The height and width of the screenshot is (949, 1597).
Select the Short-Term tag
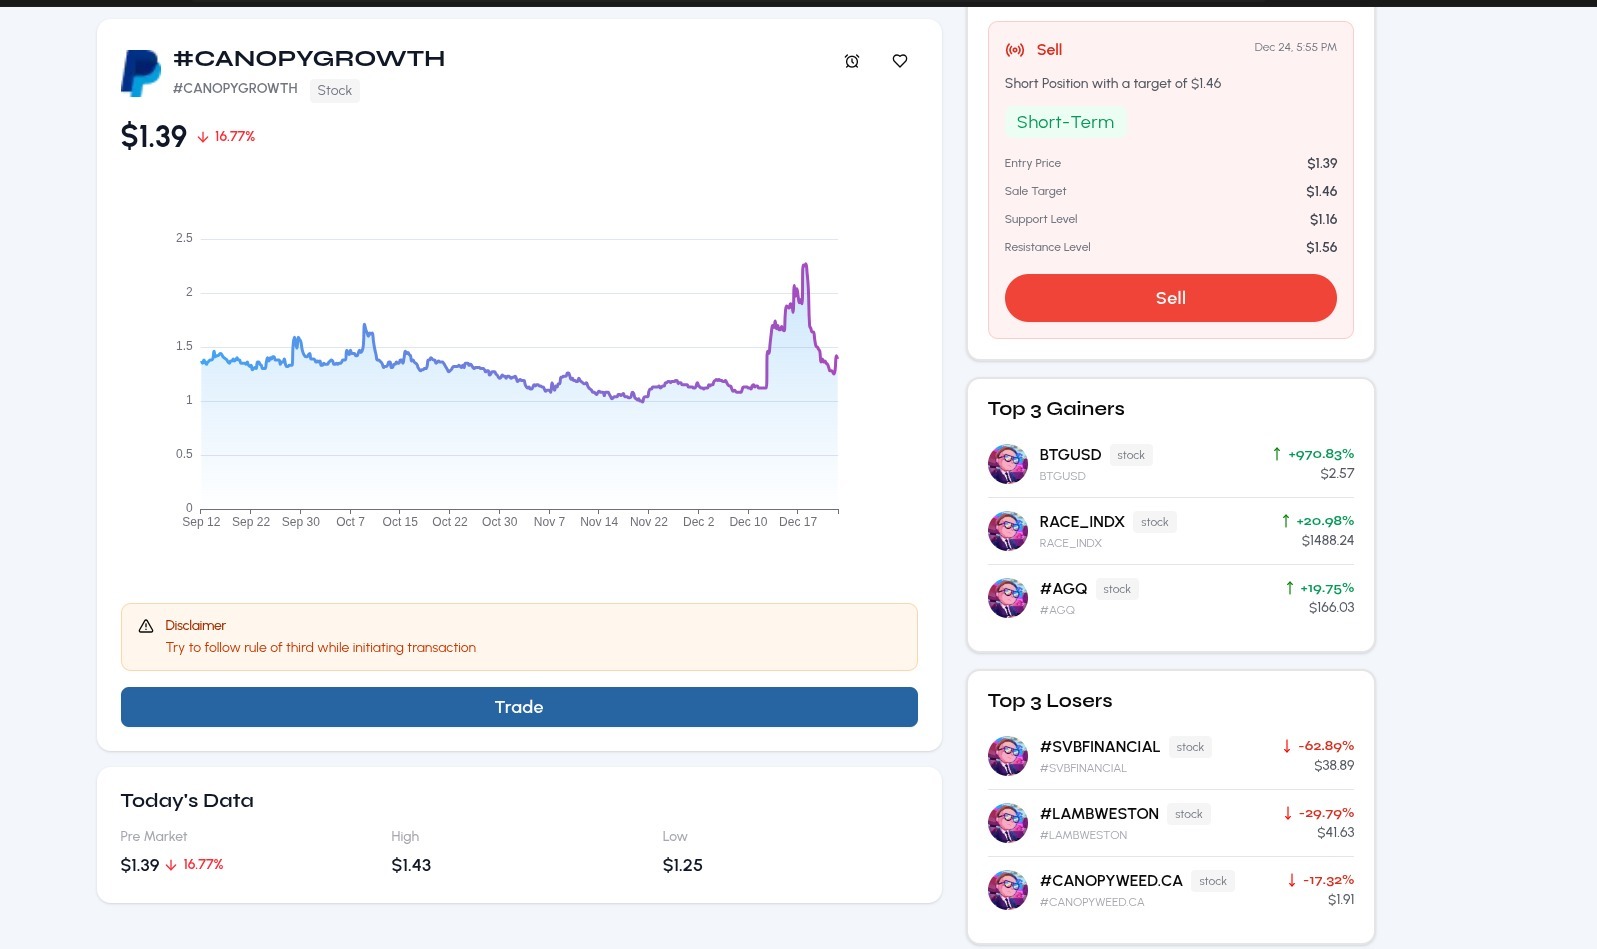click(1065, 122)
